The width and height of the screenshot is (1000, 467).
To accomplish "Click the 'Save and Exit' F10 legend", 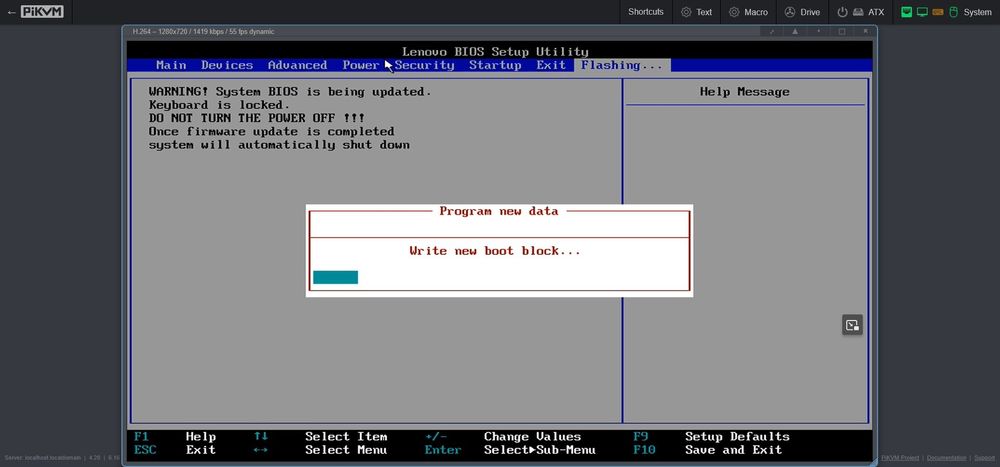I will [733, 450].
